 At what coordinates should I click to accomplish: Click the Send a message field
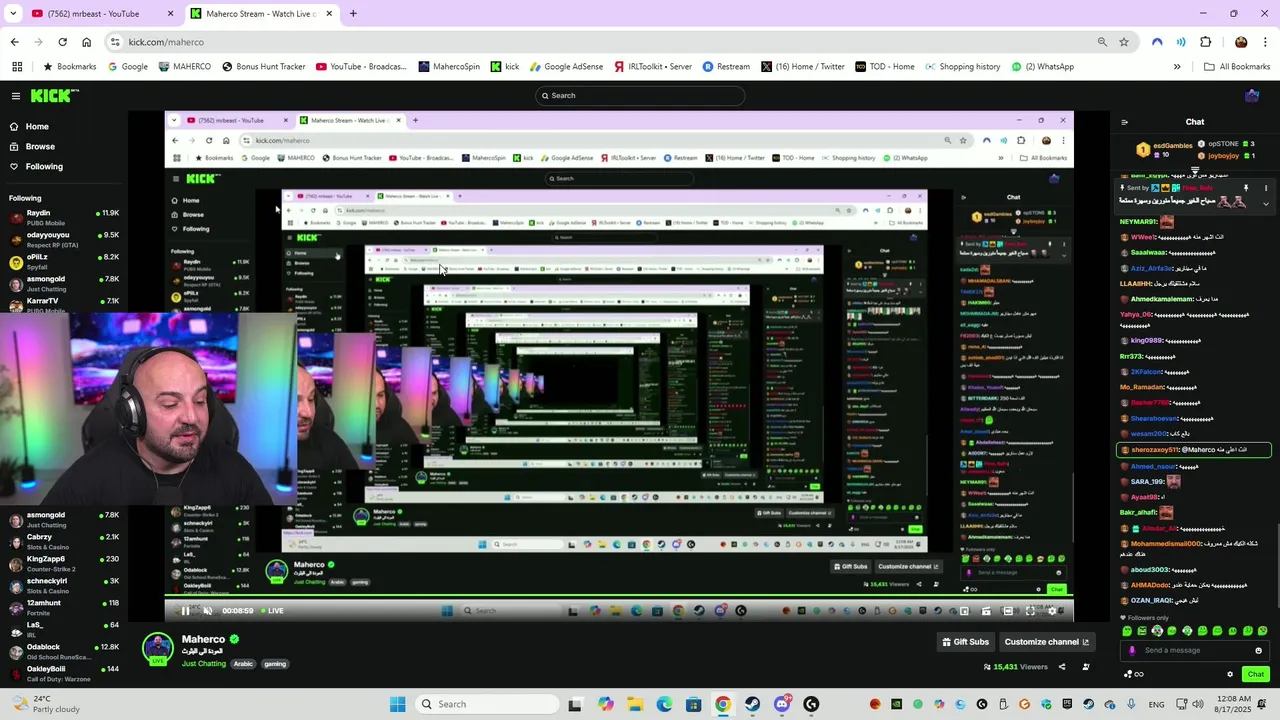(x=1195, y=651)
